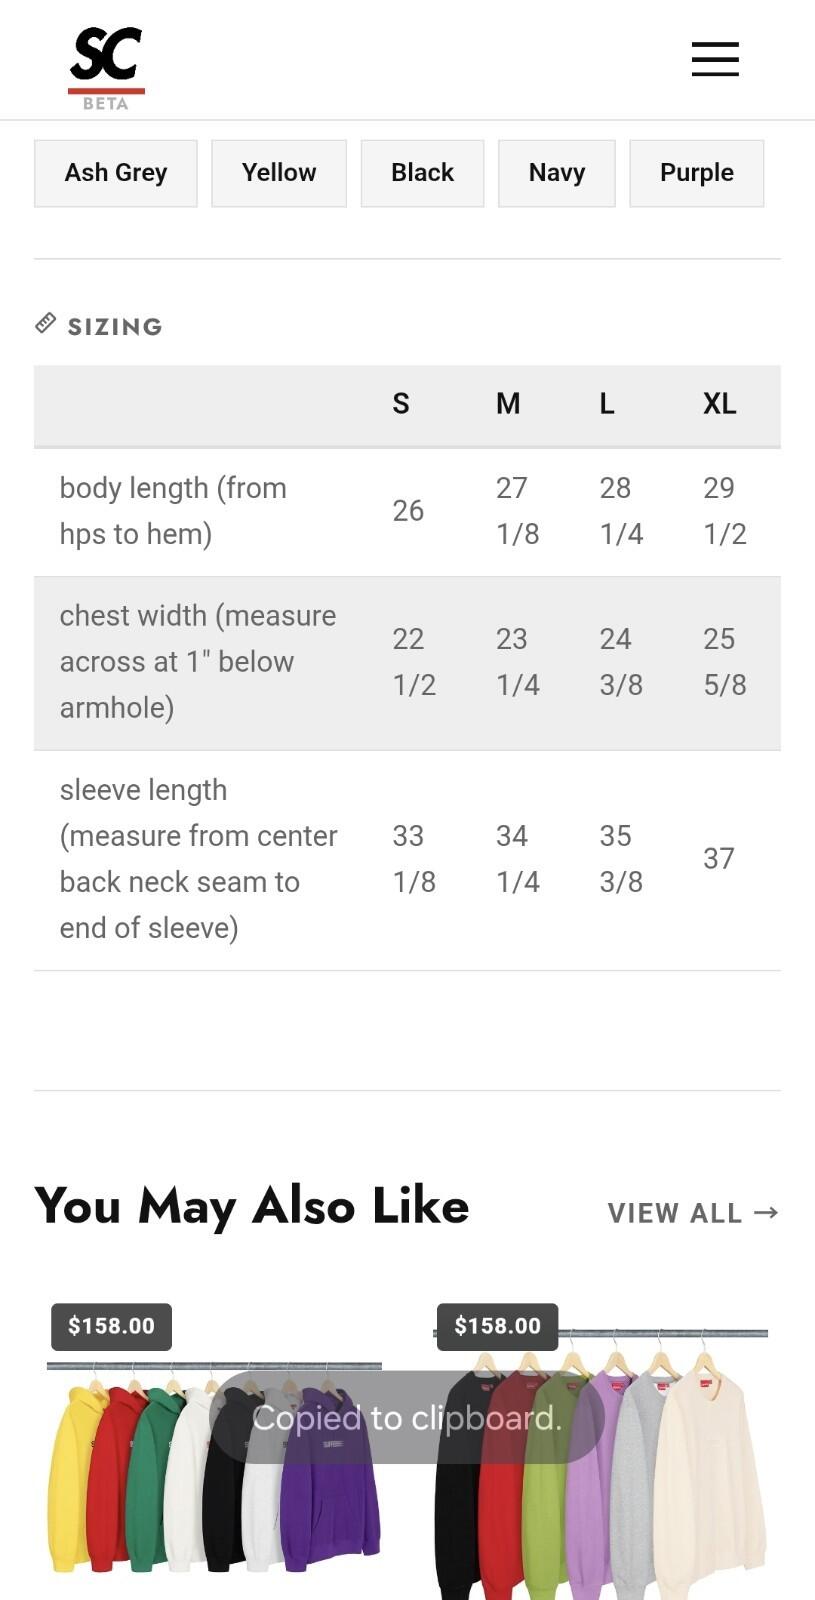Open the View All link

click(693, 1213)
